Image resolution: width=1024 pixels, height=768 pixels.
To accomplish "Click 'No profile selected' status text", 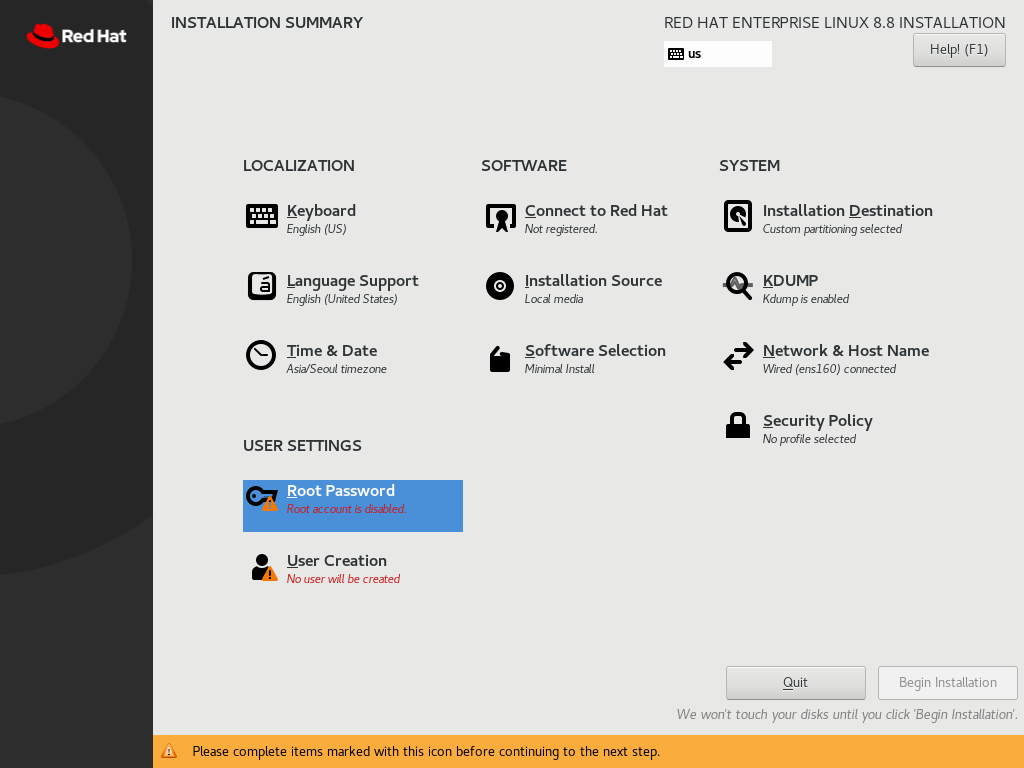I will 809,439.
